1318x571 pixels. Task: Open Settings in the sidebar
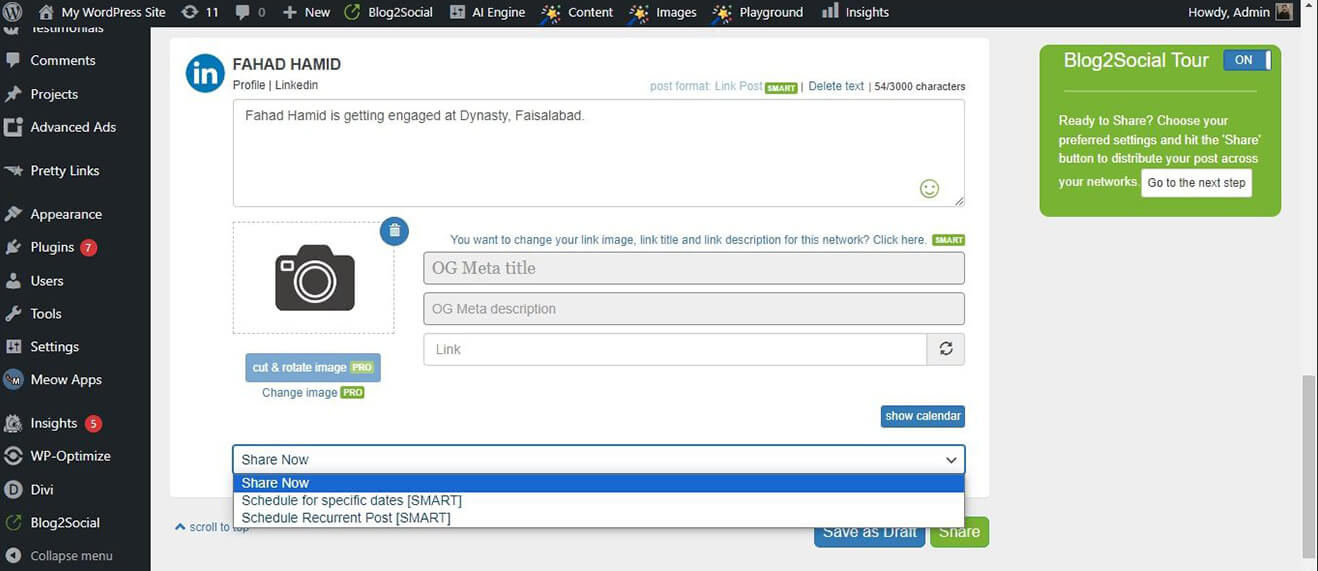tap(54, 346)
